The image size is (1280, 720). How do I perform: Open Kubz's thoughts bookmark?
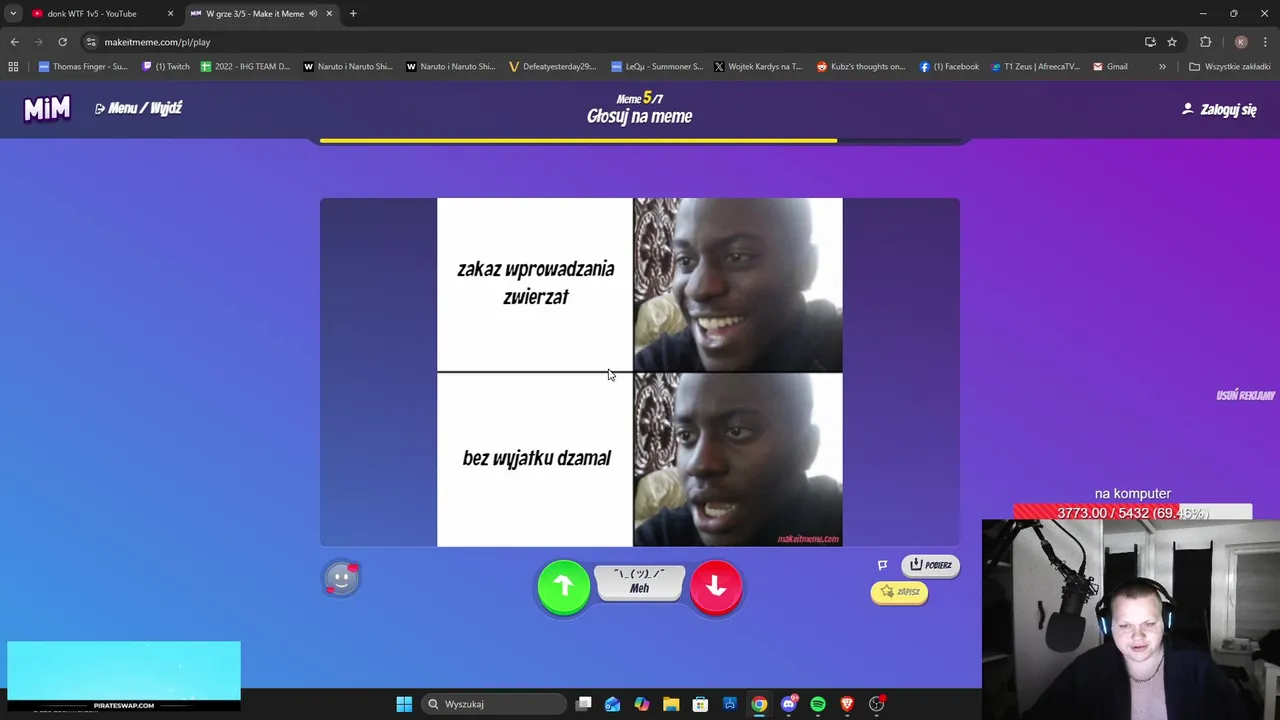tap(861, 67)
